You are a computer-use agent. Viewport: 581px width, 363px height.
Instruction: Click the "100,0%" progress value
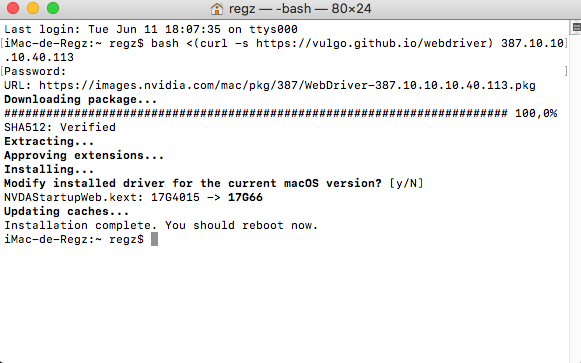click(x=536, y=113)
